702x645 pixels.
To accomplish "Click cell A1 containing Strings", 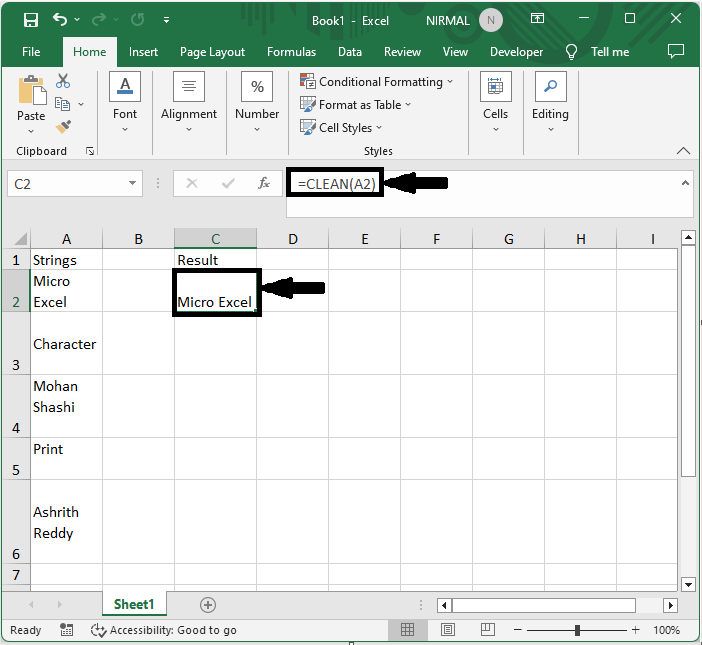I will tap(66, 259).
